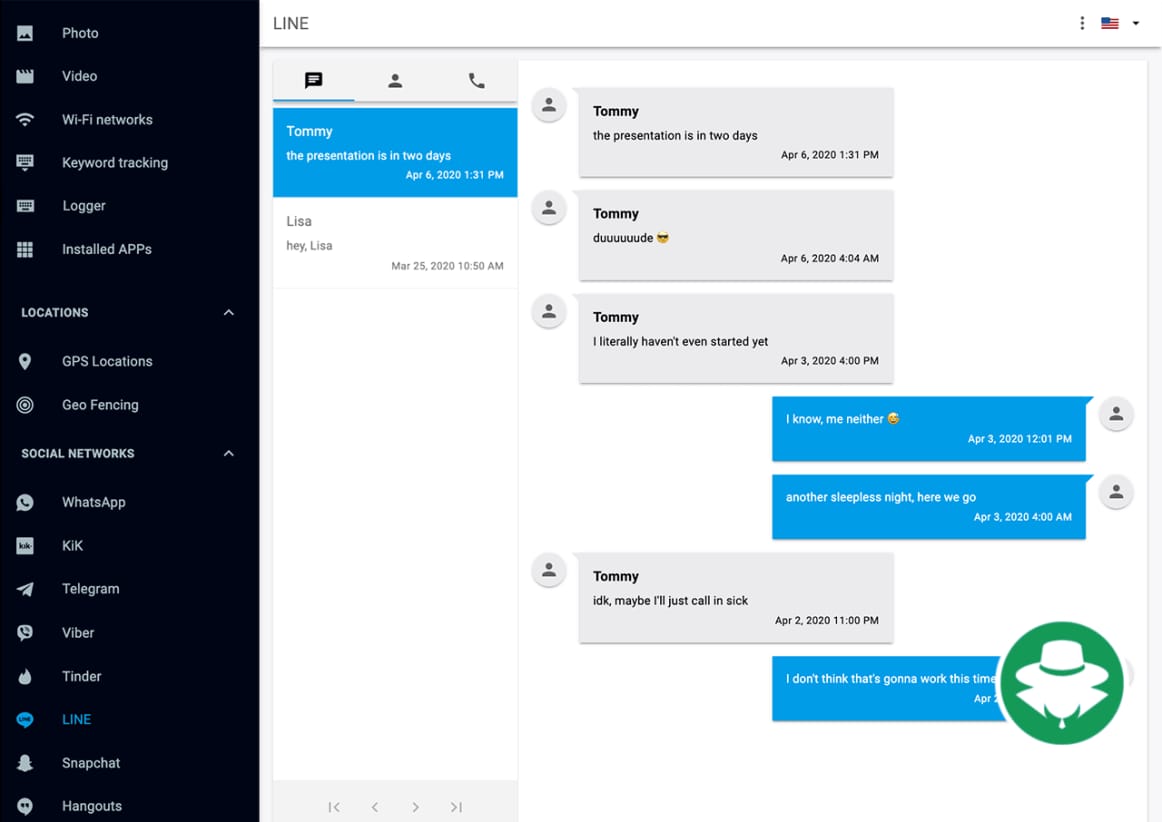Open Snapchat monitoring from sidebar
The width and height of the screenshot is (1162, 822).
point(90,763)
